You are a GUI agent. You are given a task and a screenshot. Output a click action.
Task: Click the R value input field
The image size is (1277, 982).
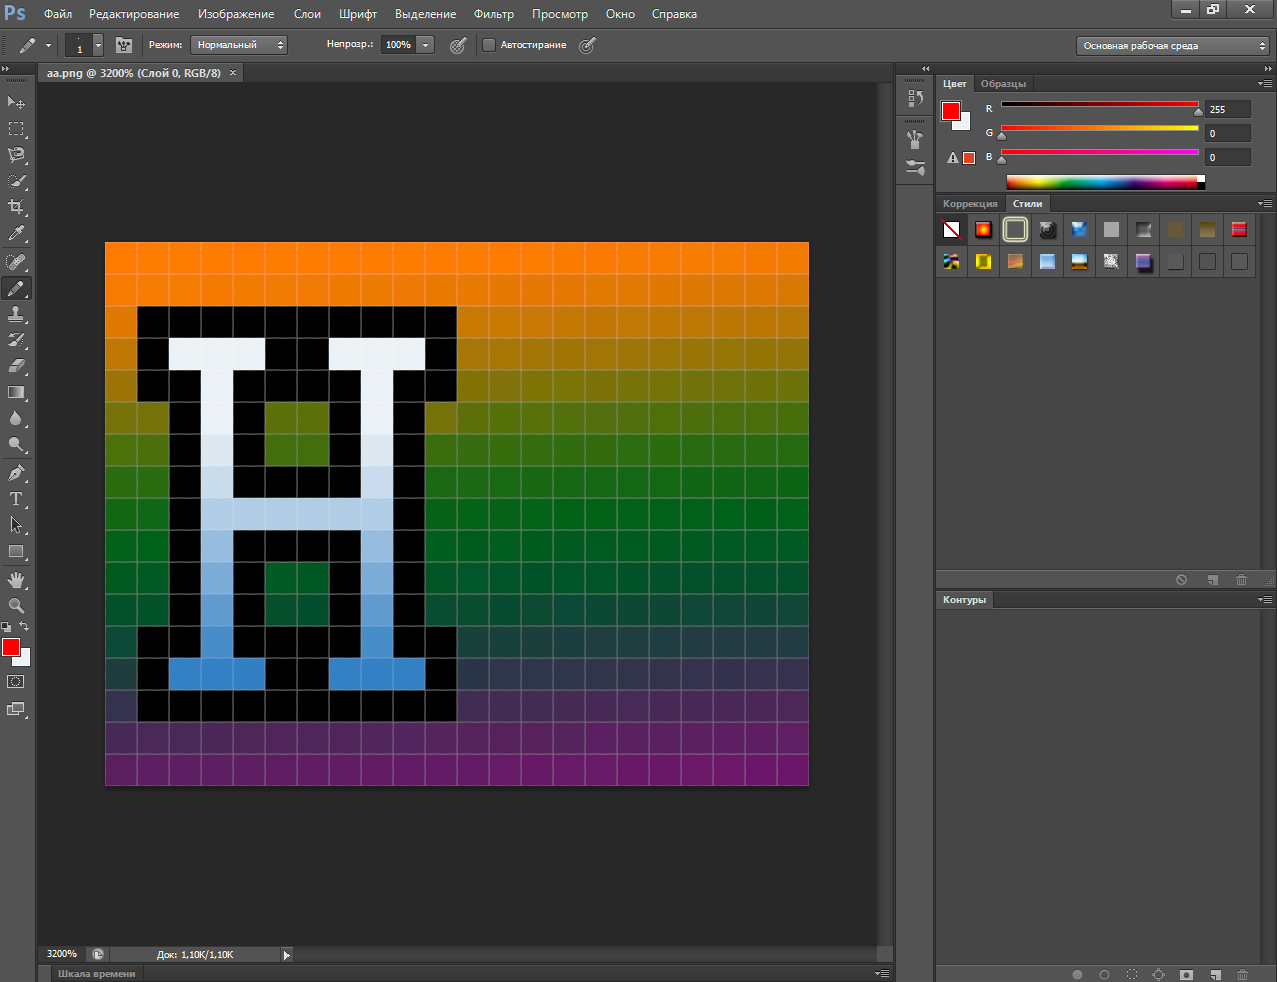tap(1227, 110)
